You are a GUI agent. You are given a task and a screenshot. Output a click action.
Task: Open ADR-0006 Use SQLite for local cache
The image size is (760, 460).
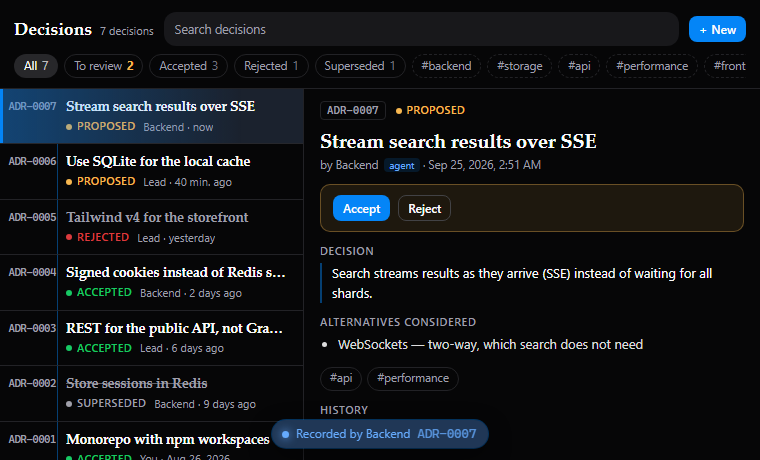coord(152,172)
